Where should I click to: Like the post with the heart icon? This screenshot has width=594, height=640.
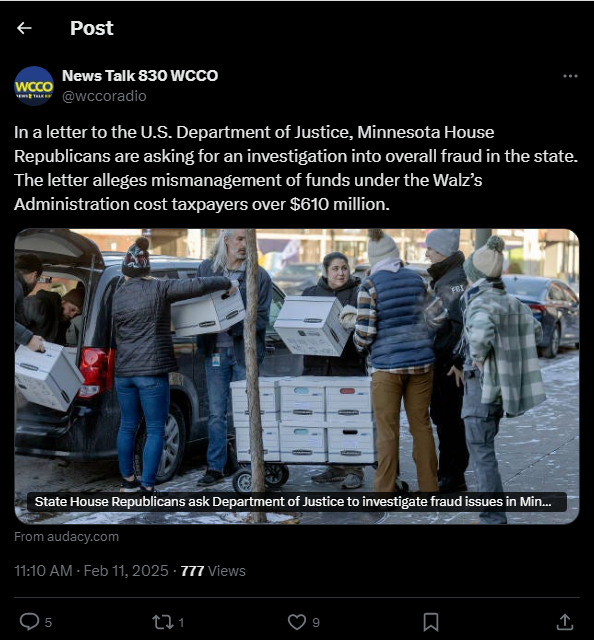pos(297,622)
